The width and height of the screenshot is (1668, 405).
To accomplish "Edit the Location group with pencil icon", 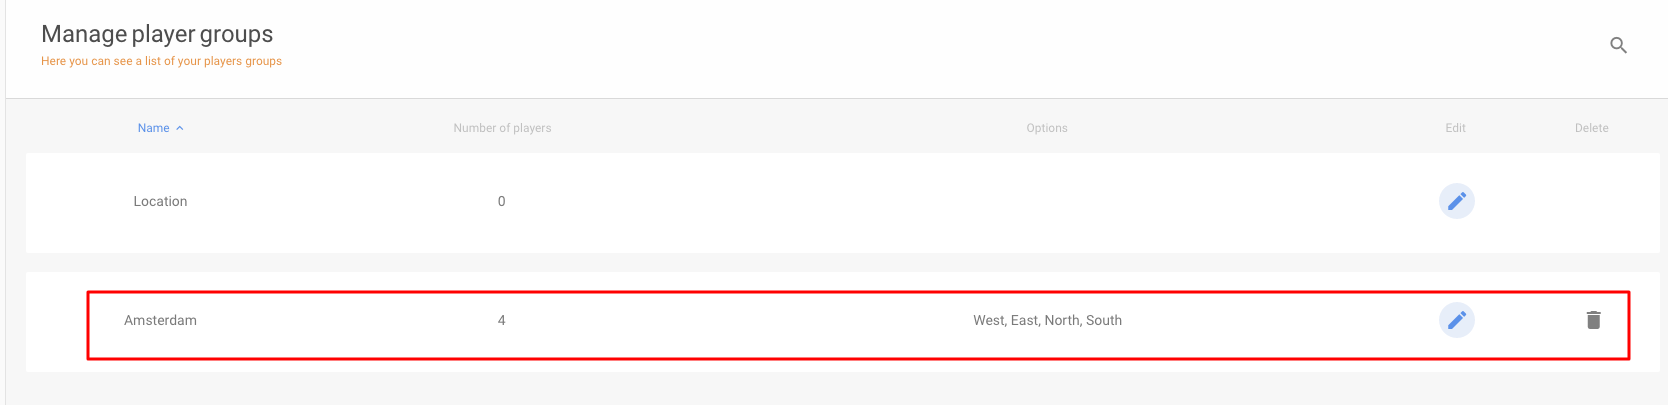I will (x=1456, y=201).
